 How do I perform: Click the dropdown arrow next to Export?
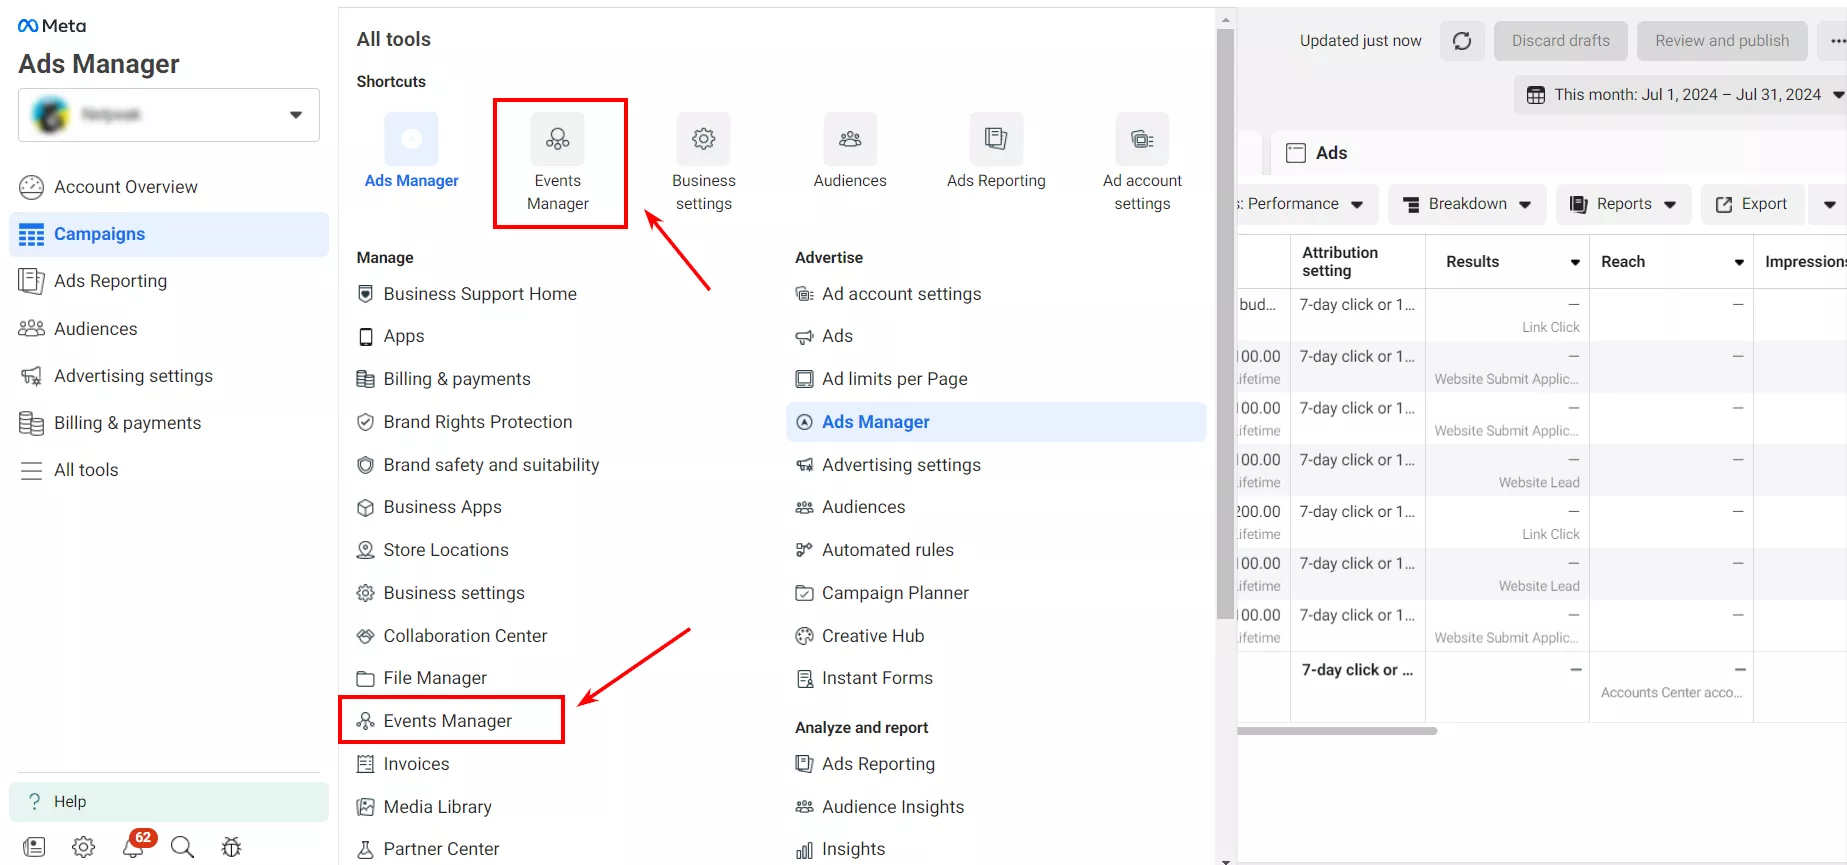coord(1829,204)
